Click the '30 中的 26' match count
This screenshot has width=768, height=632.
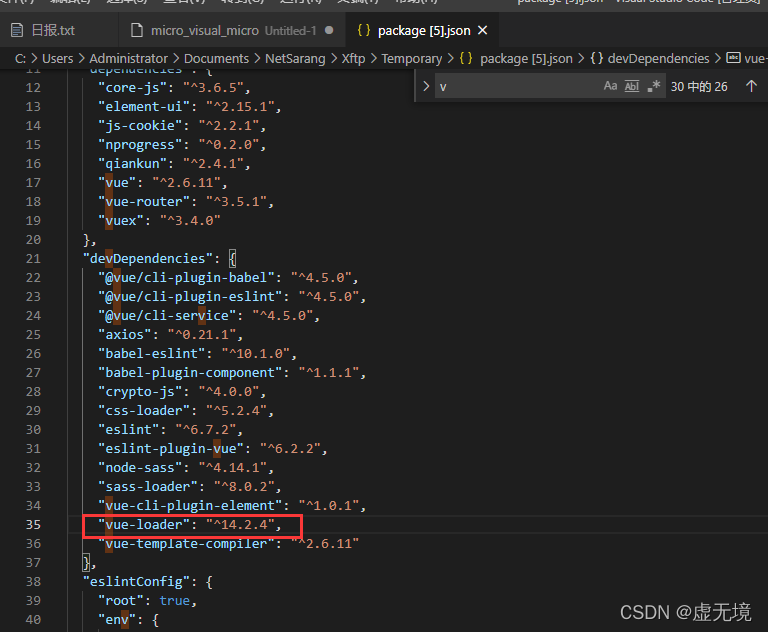coord(699,87)
